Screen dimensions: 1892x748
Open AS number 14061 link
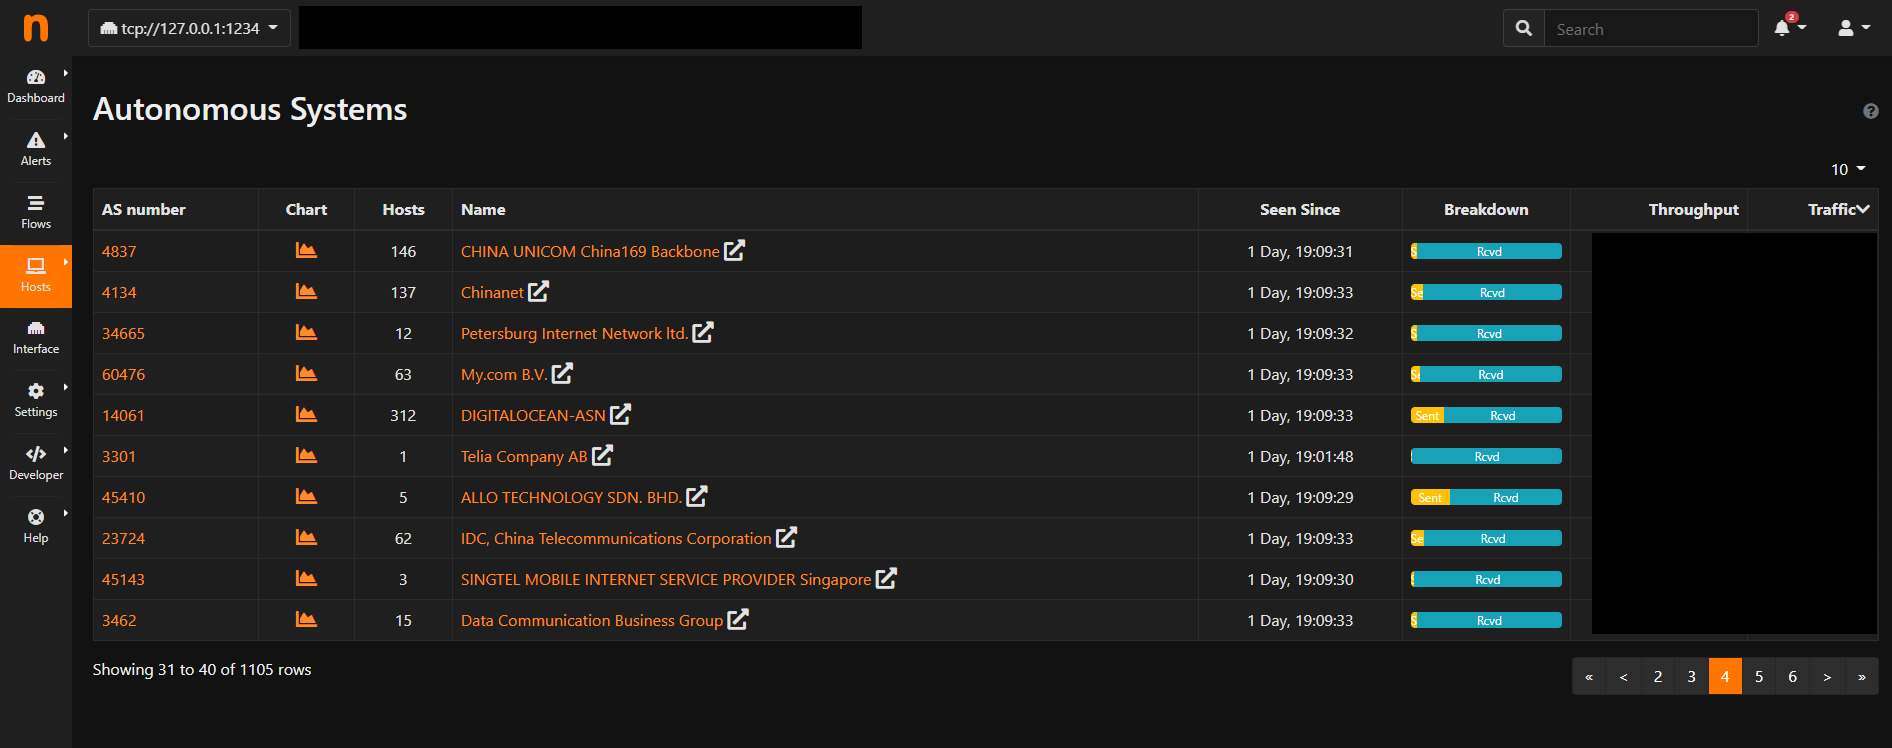[x=123, y=415]
